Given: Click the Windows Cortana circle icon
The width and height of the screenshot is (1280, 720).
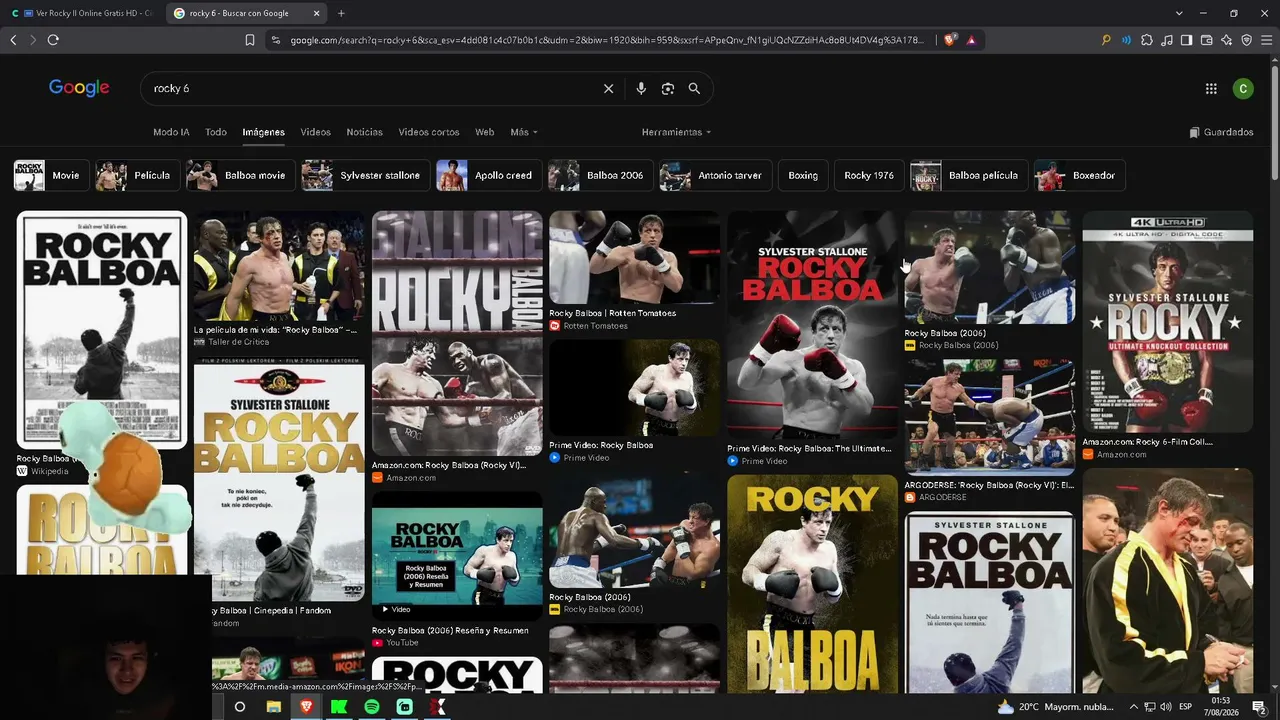Looking at the screenshot, I should (x=240, y=707).
